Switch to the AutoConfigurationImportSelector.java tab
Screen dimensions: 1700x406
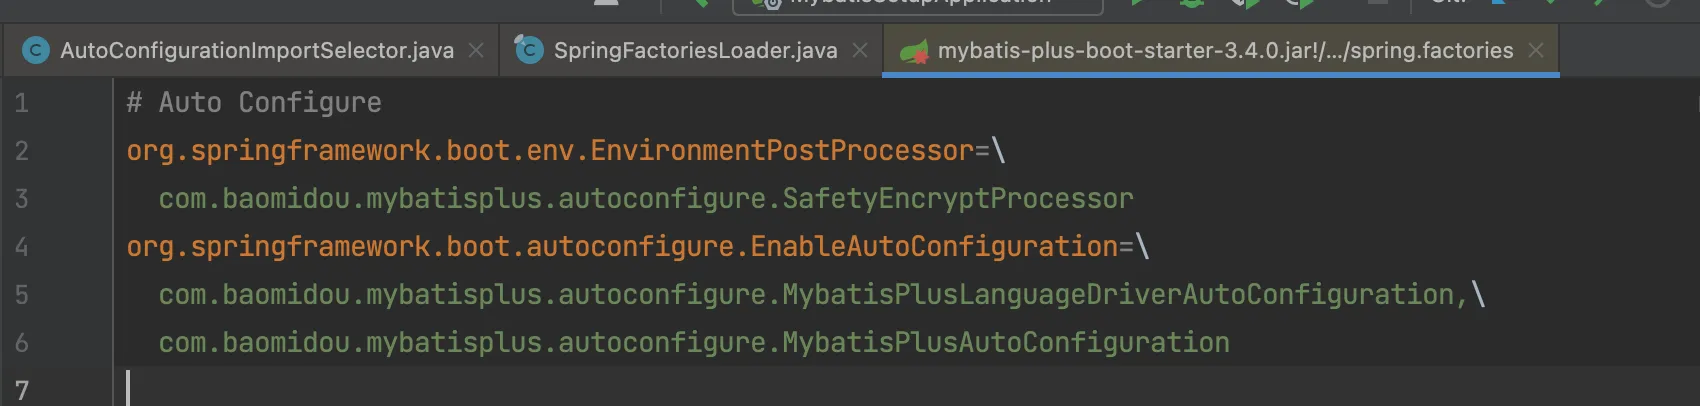256,51
